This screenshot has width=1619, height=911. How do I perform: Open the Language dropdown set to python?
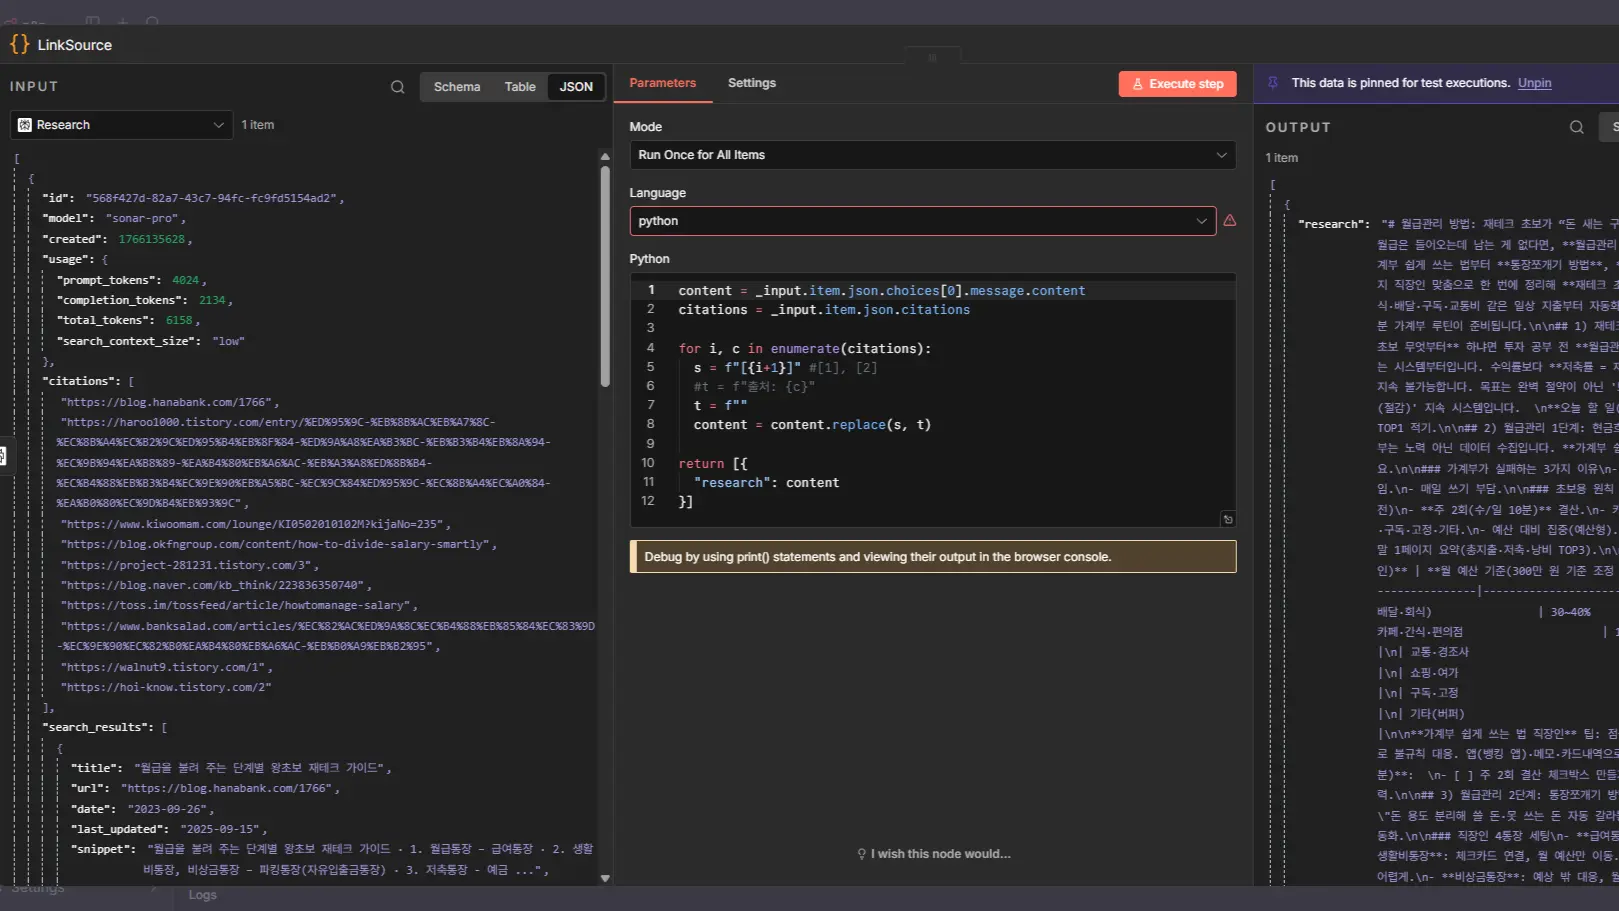click(922, 221)
